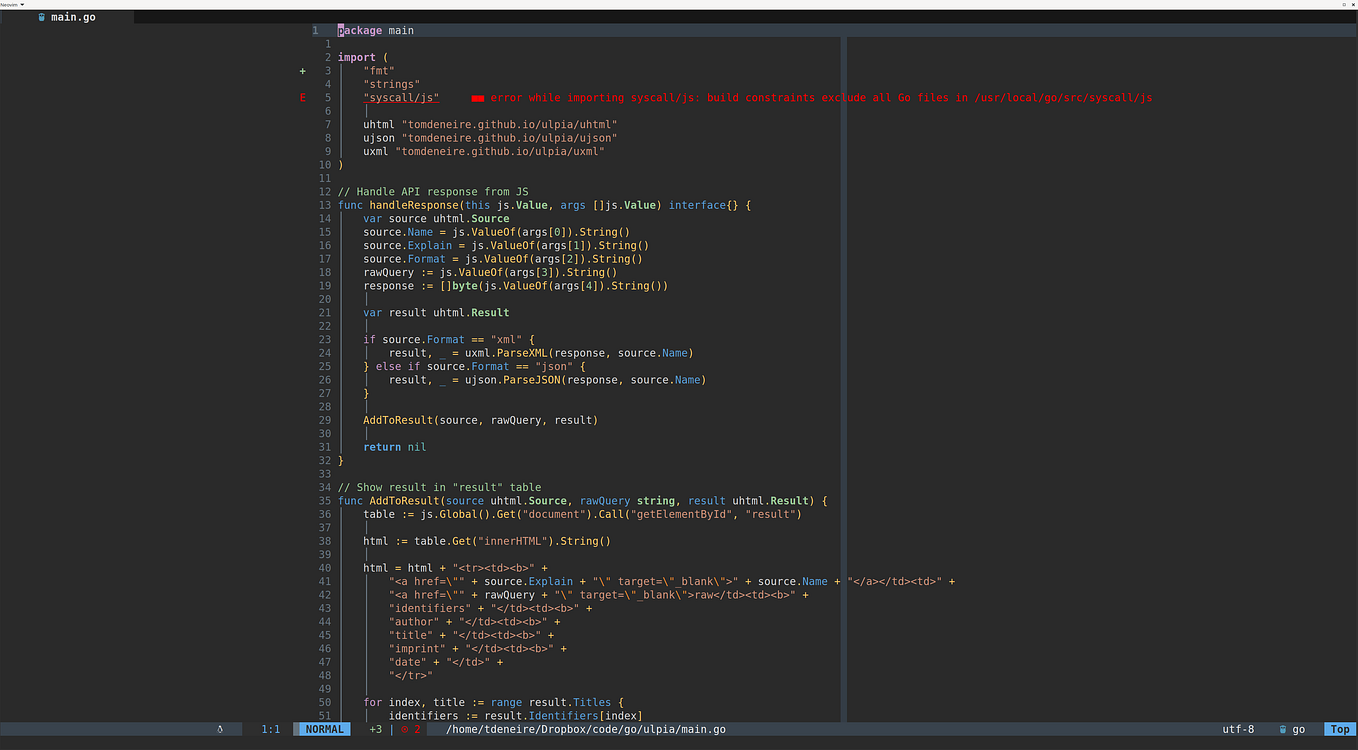Click the NORMAL mode indicator
Viewport: 1358px width, 750px height.
coord(322,729)
